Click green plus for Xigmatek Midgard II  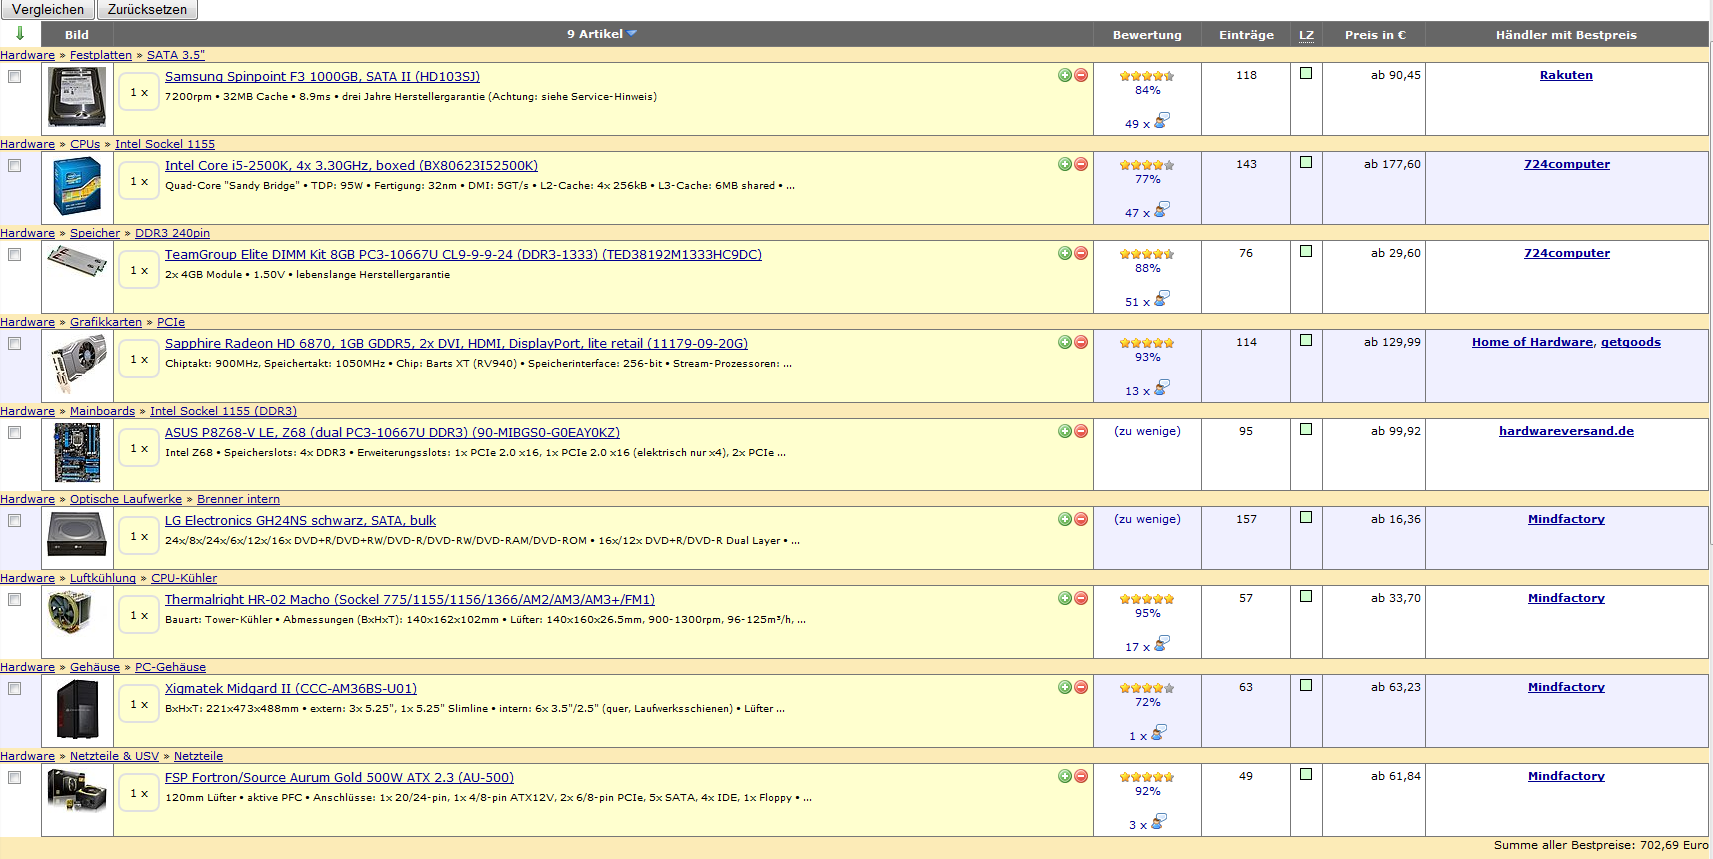(1065, 687)
